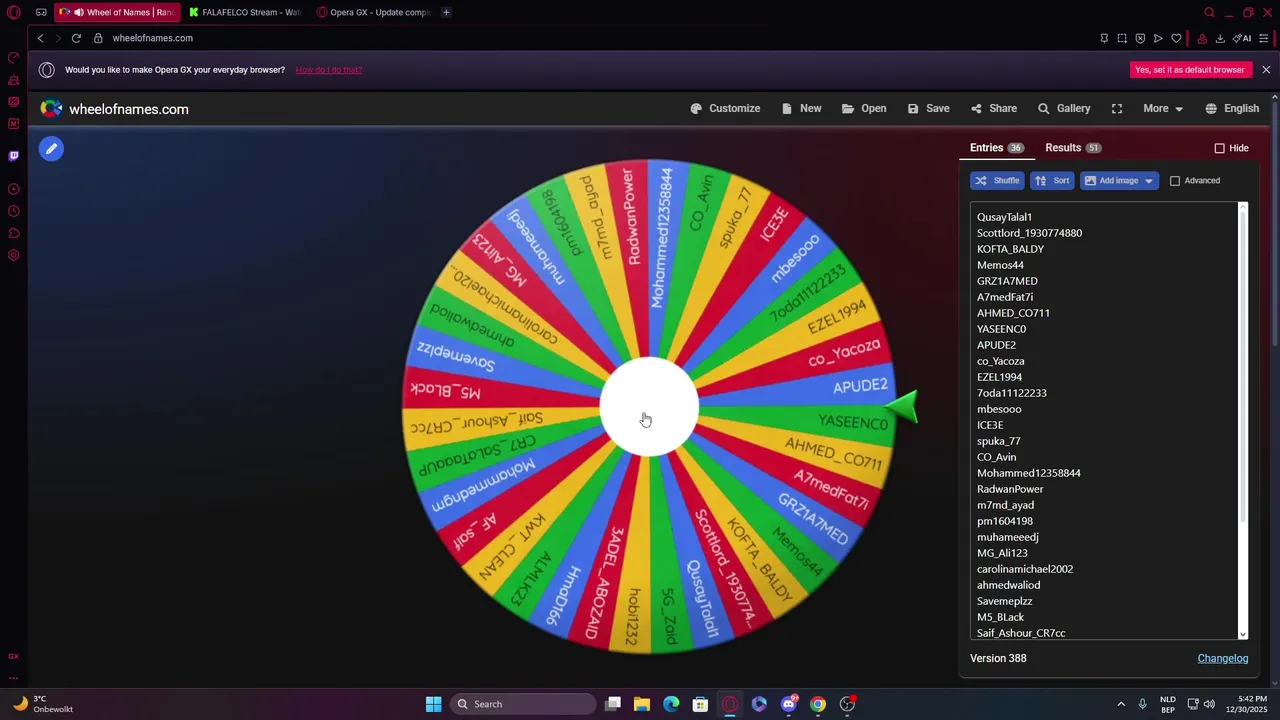
Task: Switch to the Results tab
Action: pyautogui.click(x=1073, y=148)
